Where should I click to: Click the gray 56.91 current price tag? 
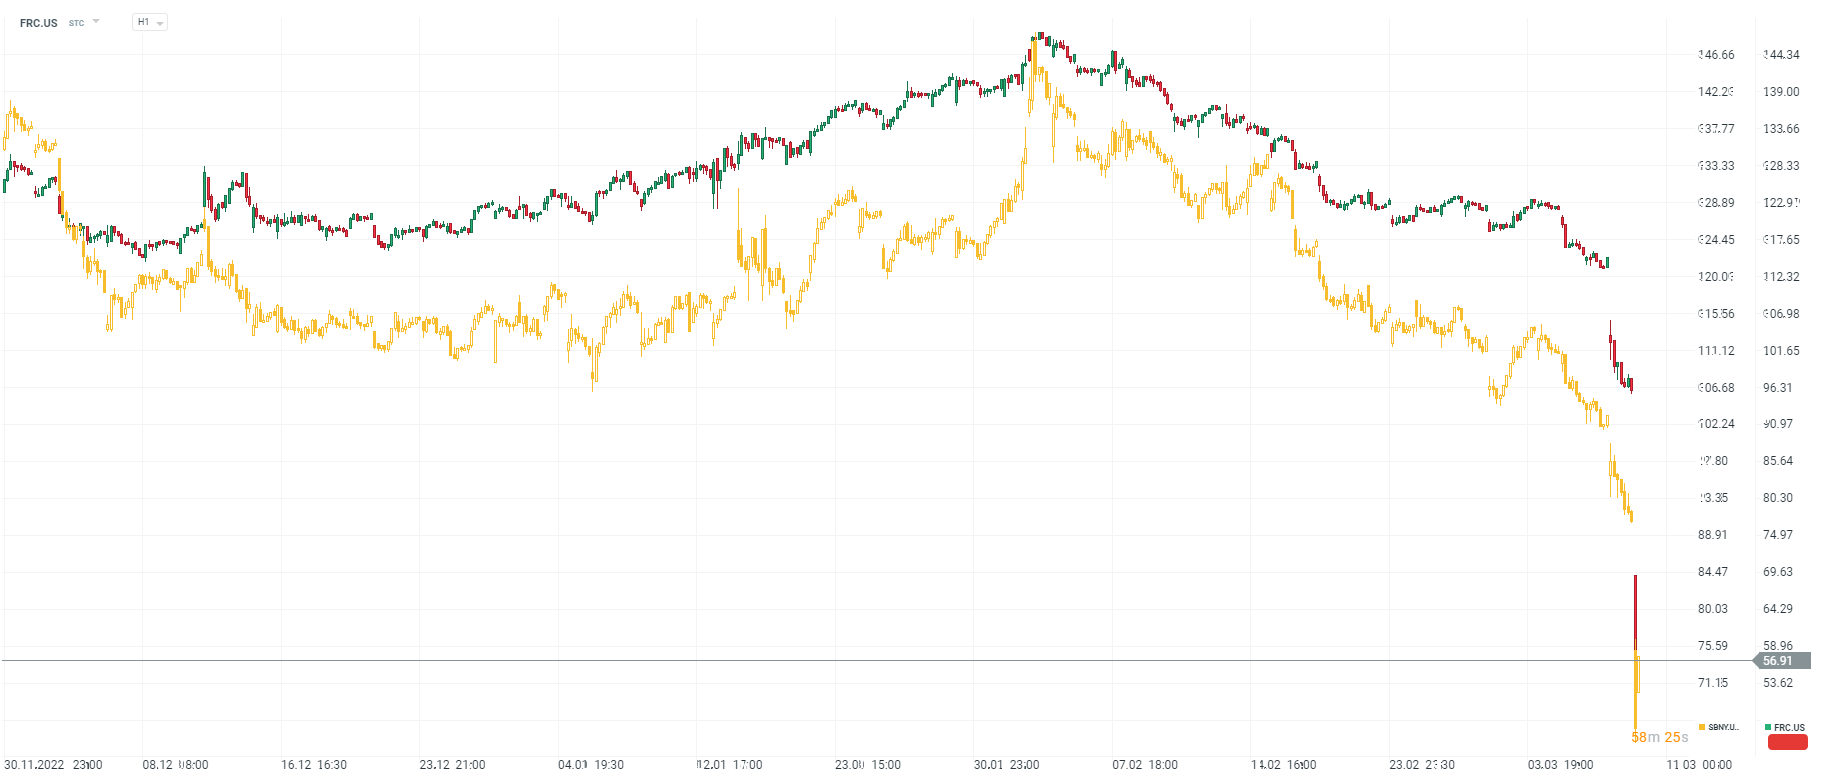click(x=1781, y=661)
